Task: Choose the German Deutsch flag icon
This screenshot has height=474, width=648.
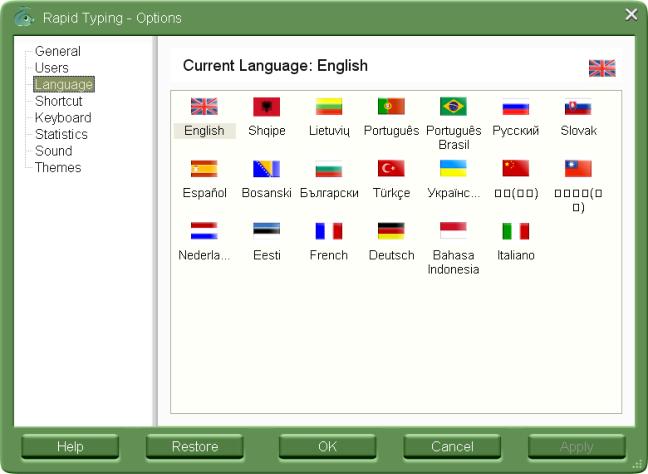Action: [391, 231]
